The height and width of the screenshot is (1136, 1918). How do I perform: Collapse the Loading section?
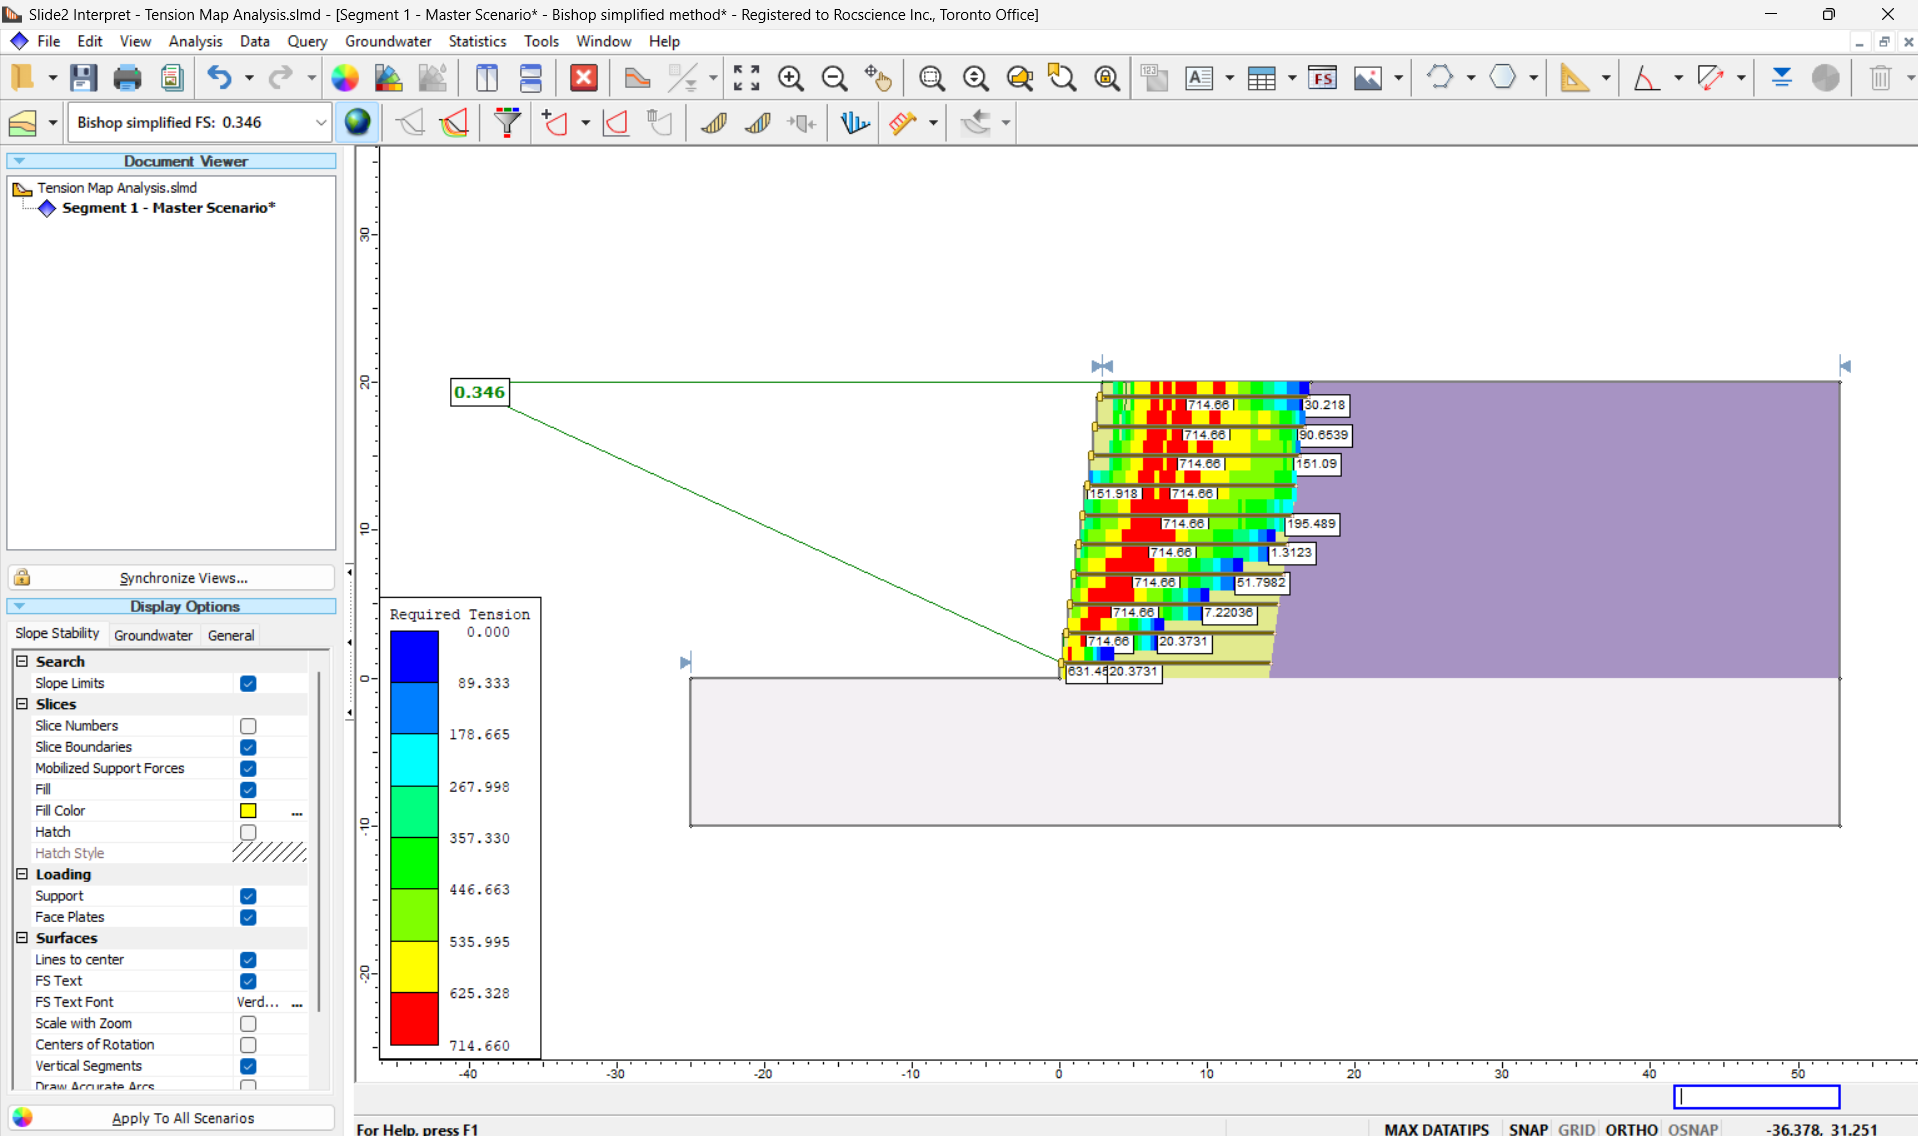point(22,874)
